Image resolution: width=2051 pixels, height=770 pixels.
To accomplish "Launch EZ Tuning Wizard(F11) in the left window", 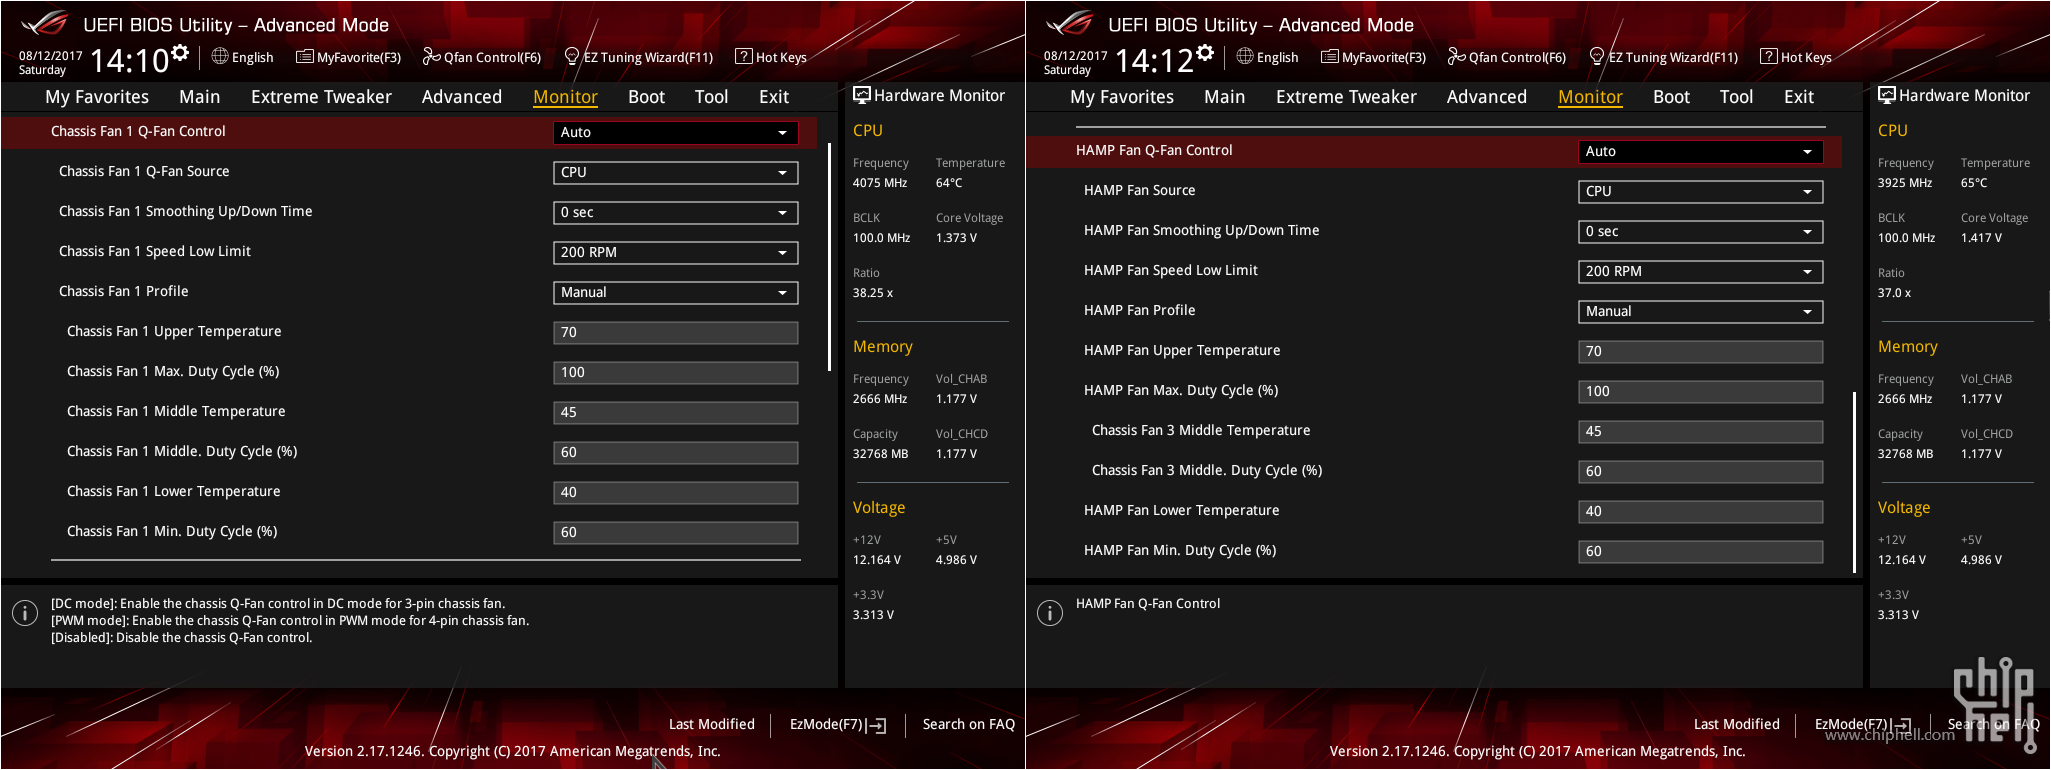I will (639, 57).
